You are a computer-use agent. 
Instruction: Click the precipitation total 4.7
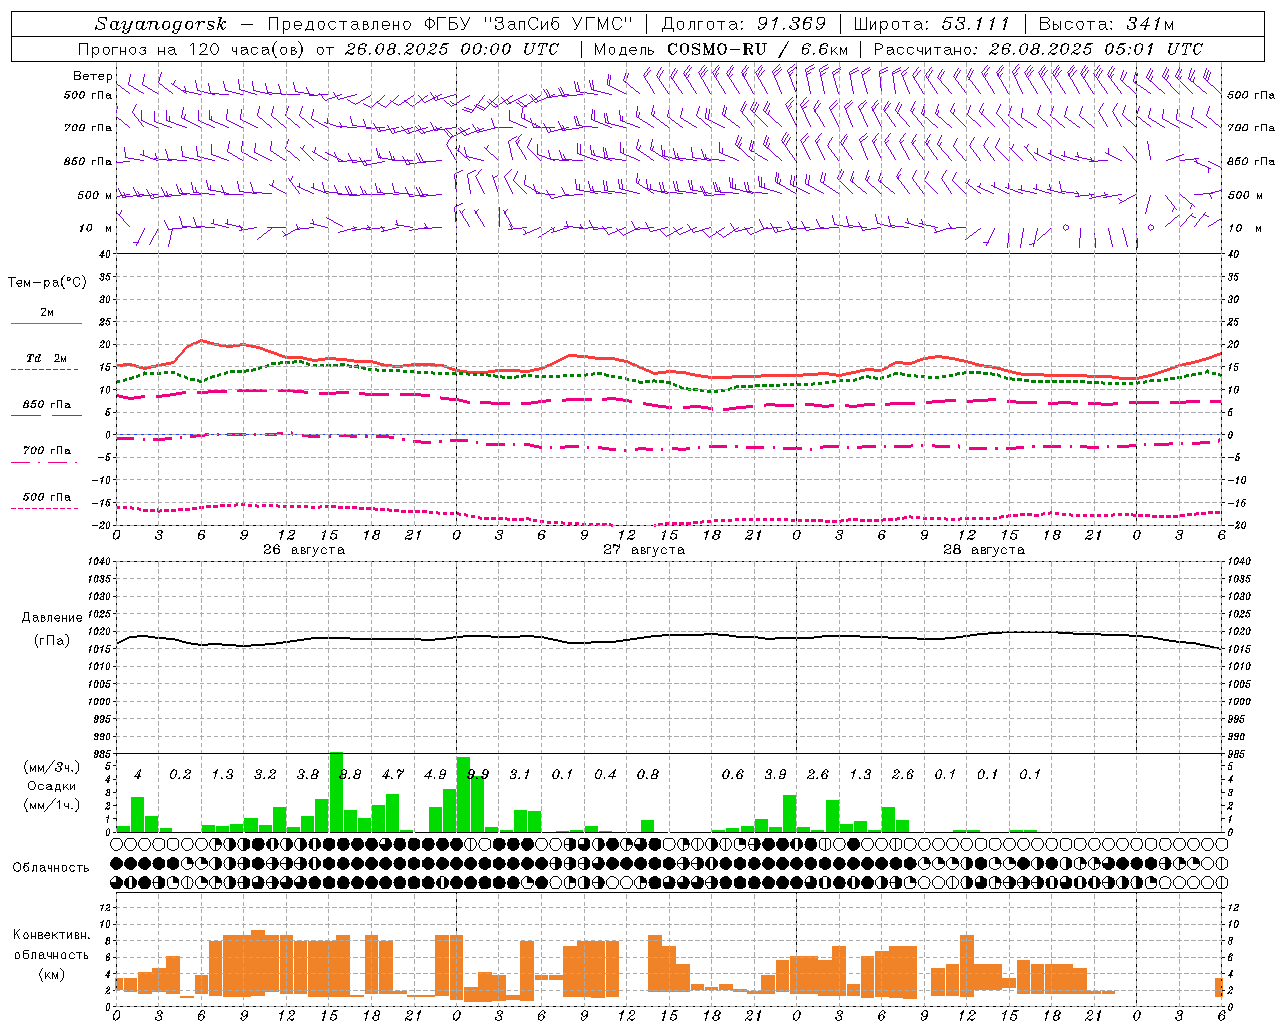[393, 774]
